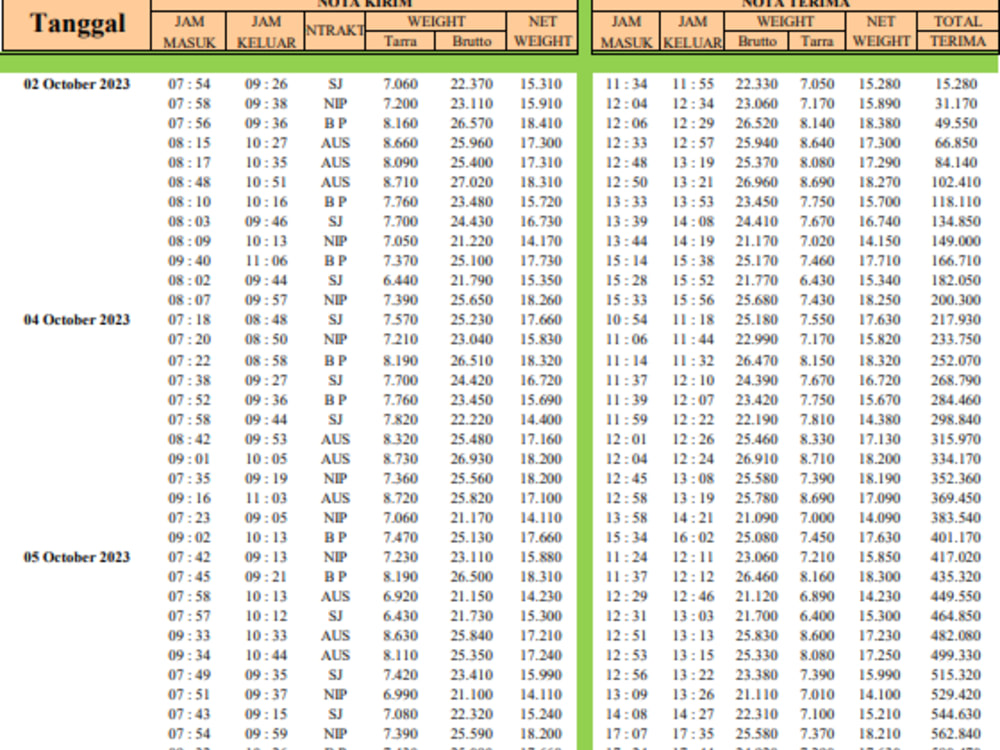Click net weight value 15.310
Image resolution: width=1000 pixels, height=750 pixels.
541,84
